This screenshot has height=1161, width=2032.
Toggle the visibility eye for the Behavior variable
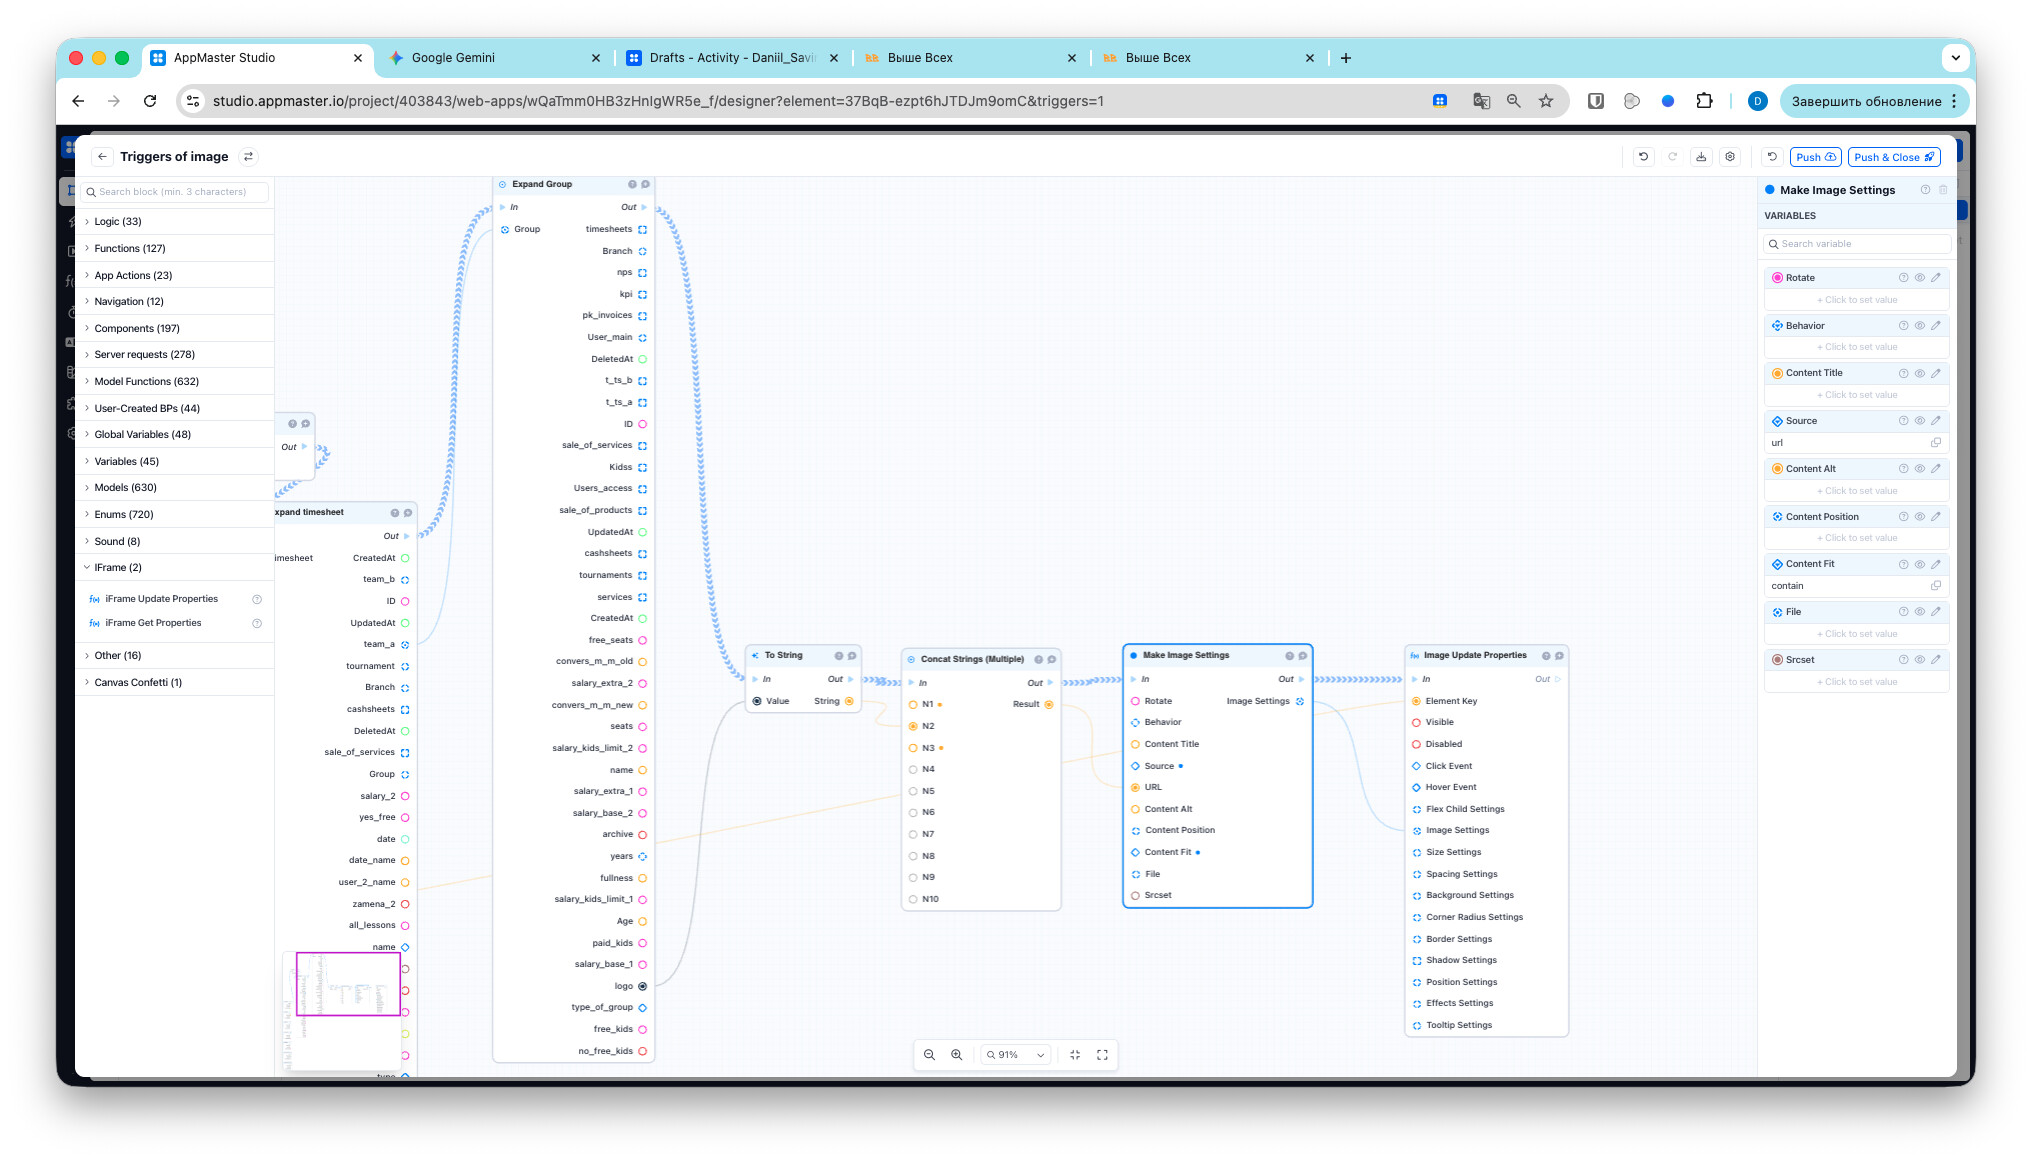(1920, 326)
